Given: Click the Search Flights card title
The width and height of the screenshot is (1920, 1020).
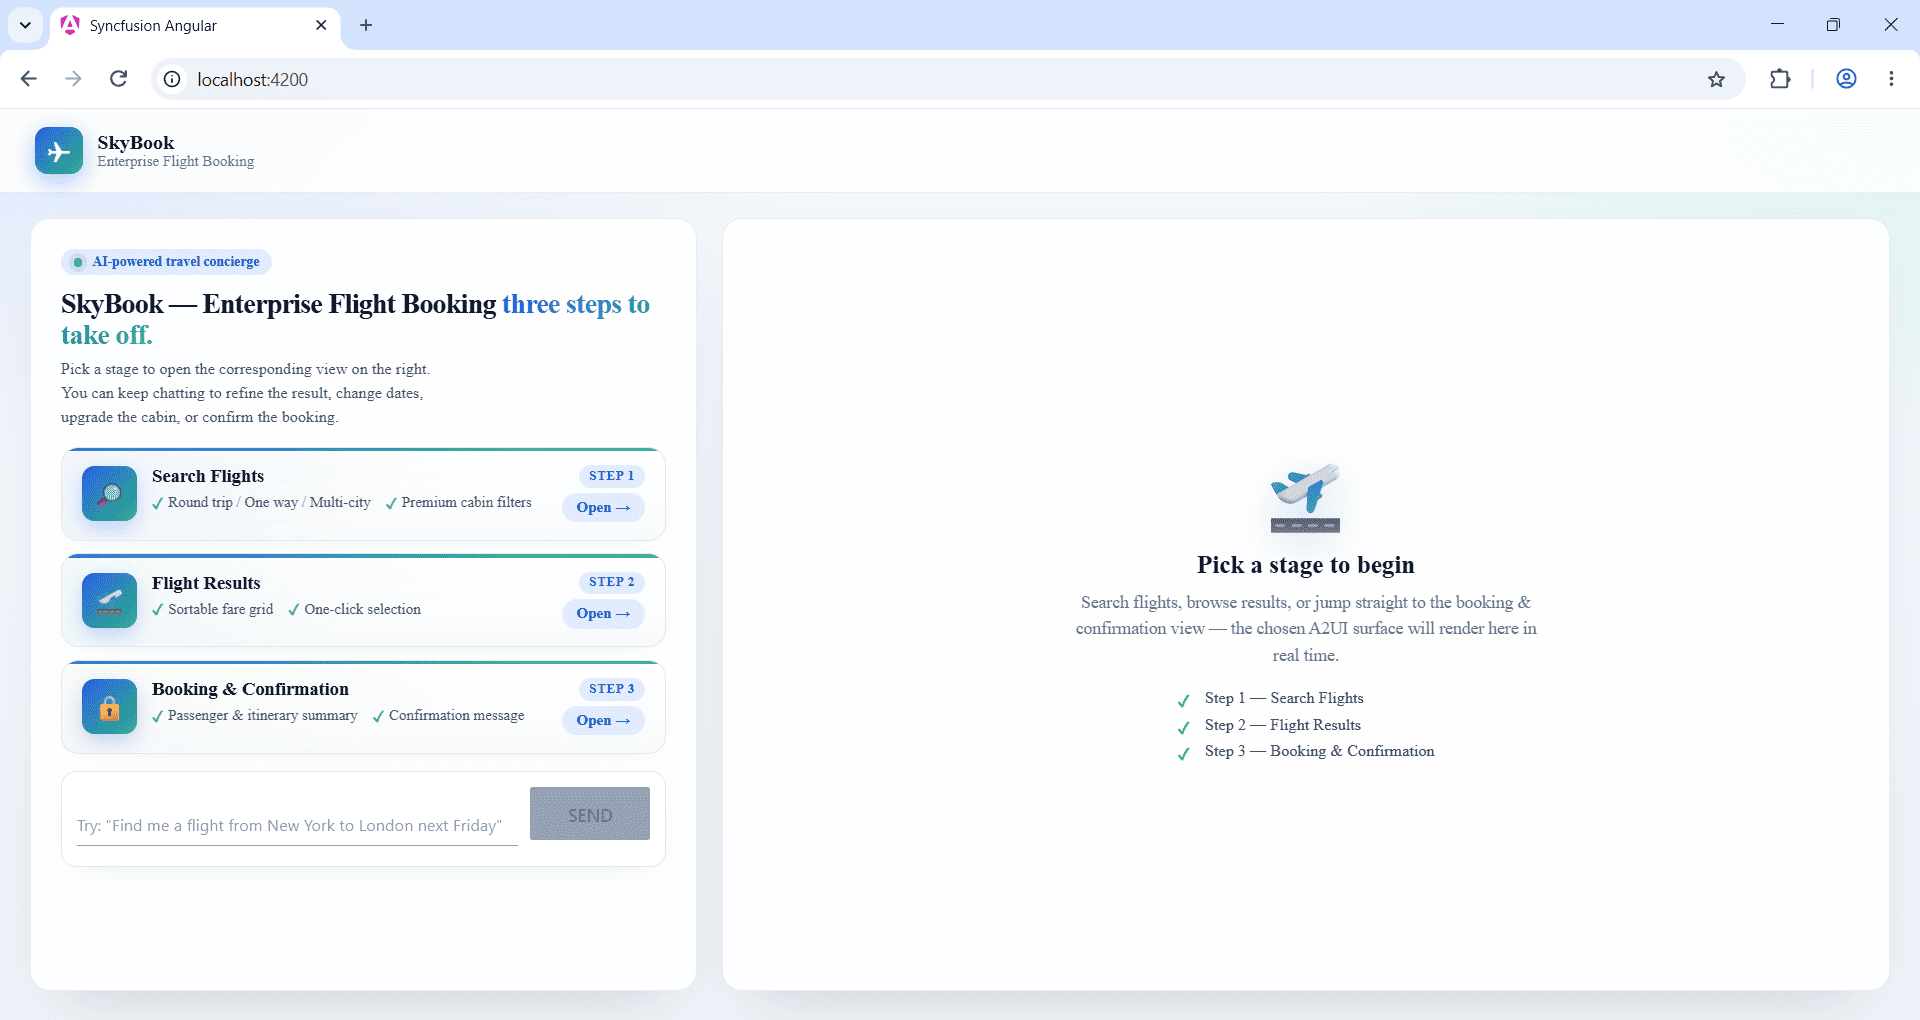Looking at the screenshot, I should tap(208, 476).
